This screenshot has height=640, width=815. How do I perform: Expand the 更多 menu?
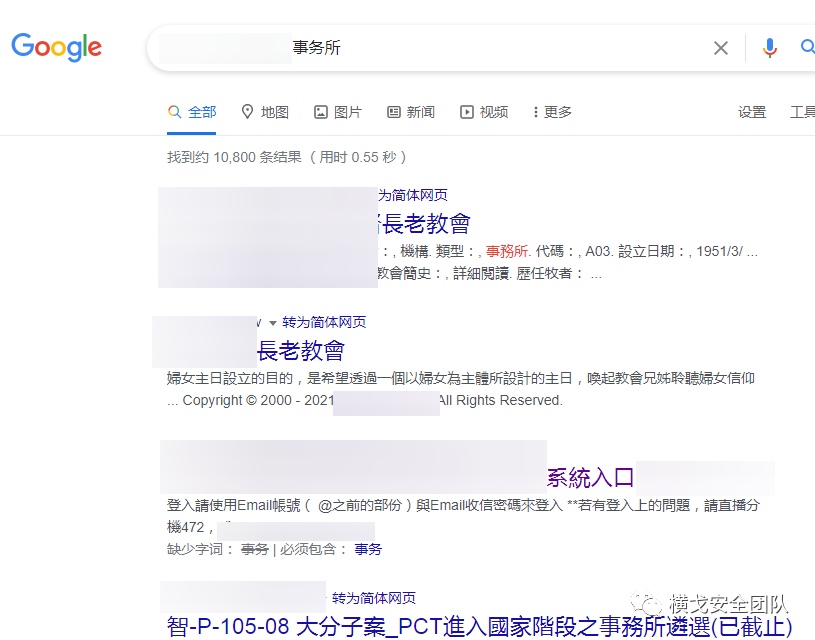point(552,112)
